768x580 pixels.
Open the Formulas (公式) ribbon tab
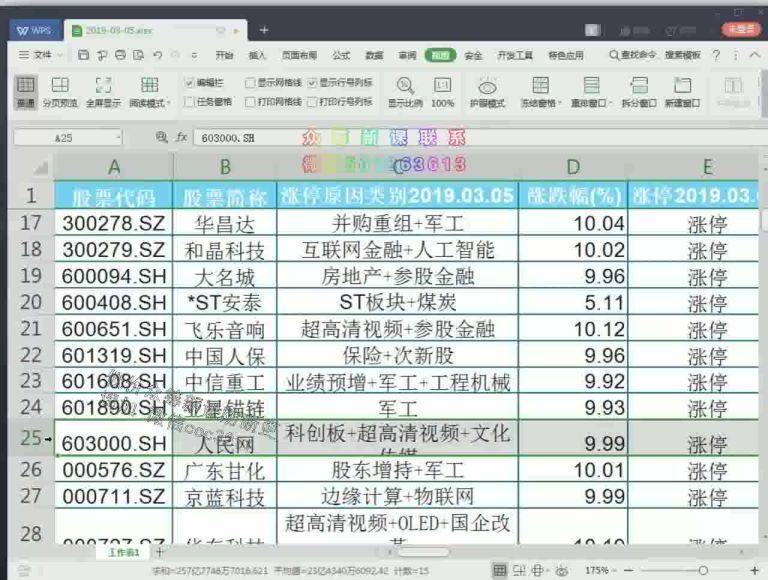click(x=341, y=55)
